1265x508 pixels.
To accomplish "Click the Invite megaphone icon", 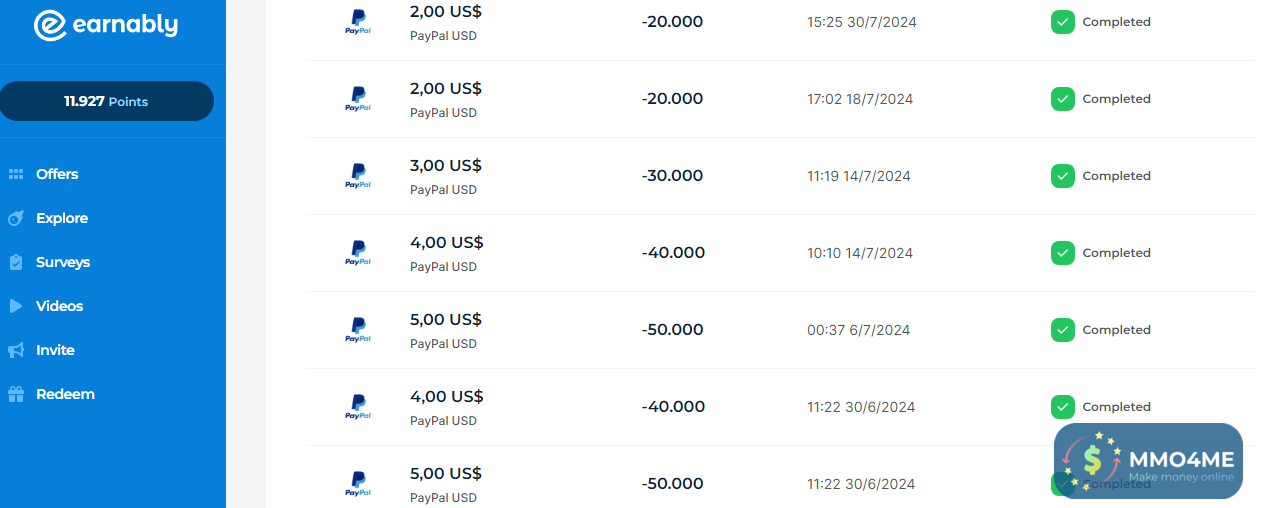I will (x=16, y=350).
